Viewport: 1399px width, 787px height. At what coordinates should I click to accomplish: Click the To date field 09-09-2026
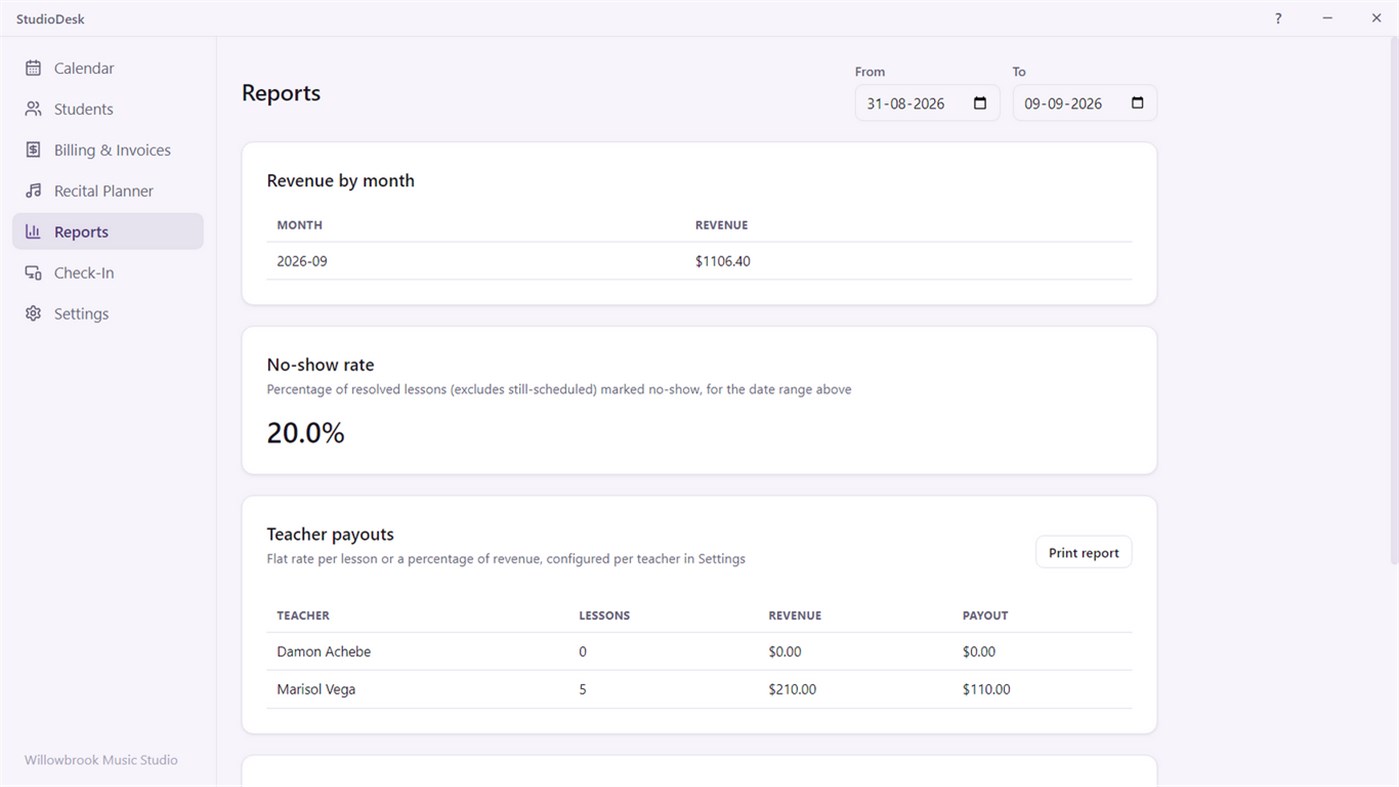(x=1085, y=103)
